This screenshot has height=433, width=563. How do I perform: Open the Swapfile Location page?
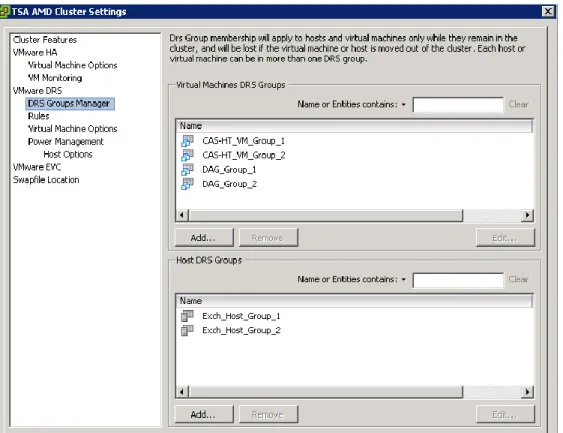tap(46, 180)
